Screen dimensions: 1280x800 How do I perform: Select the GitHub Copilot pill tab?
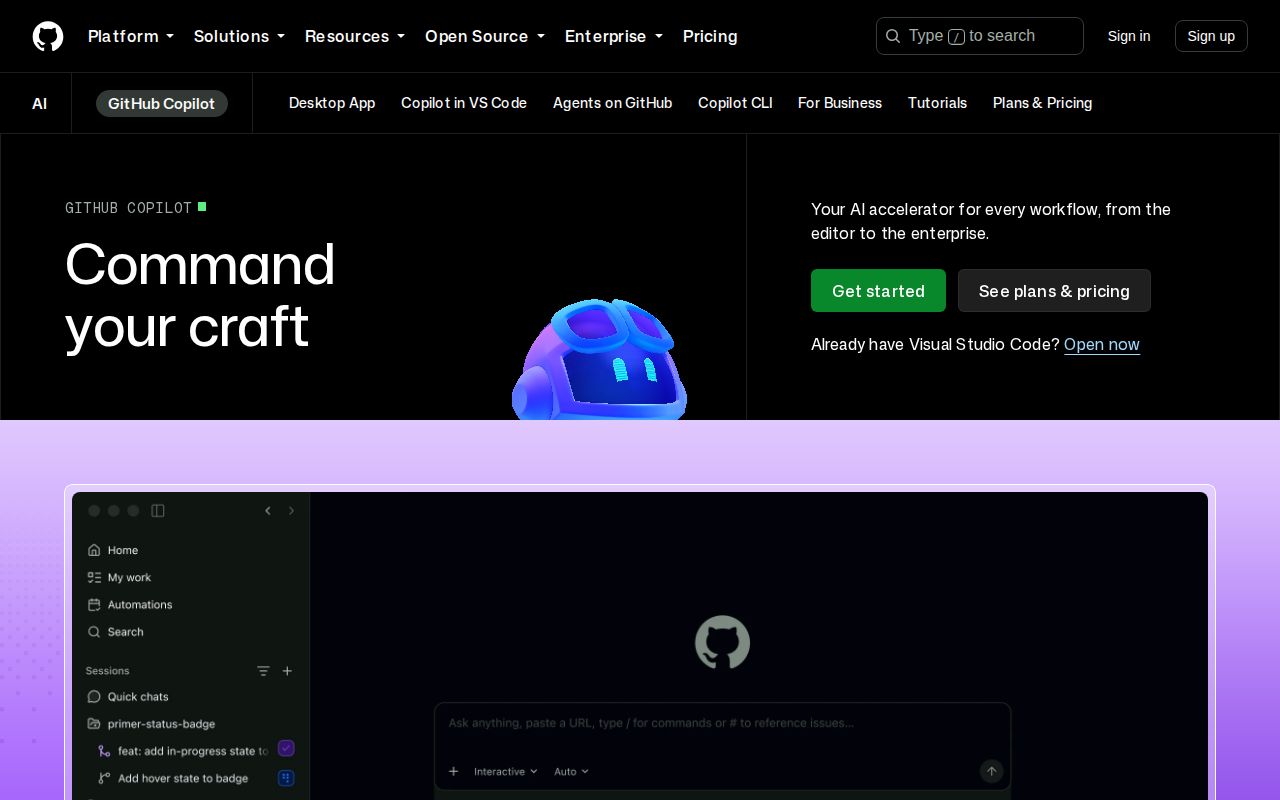pyautogui.click(x=162, y=103)
